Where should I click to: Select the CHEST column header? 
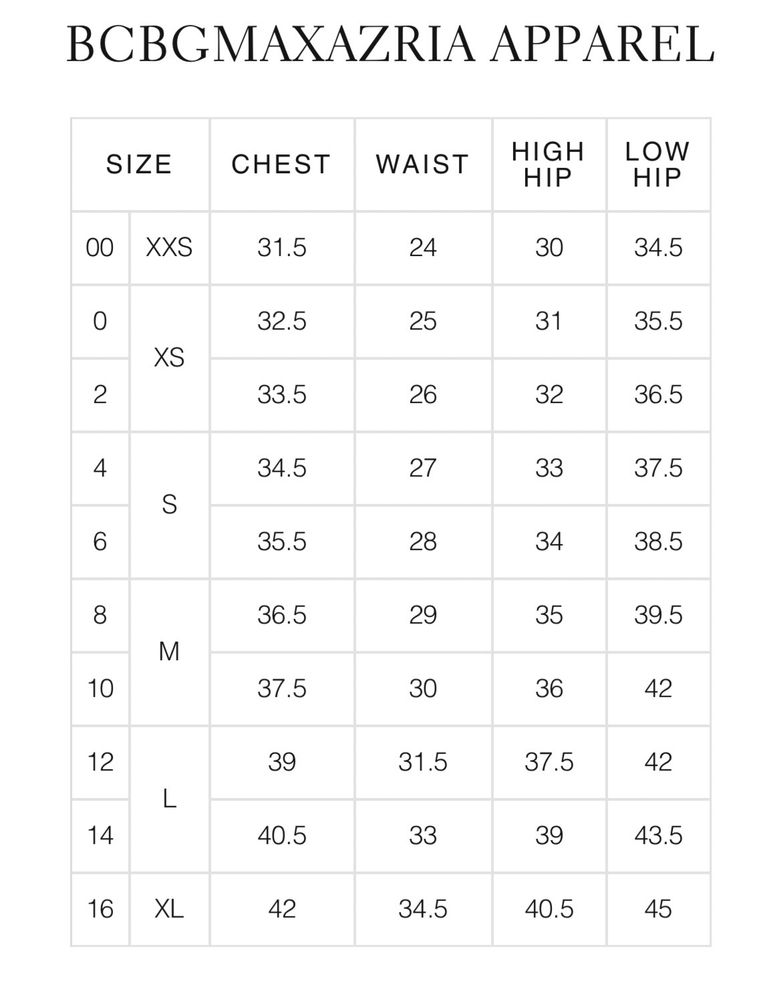point(281,165)
